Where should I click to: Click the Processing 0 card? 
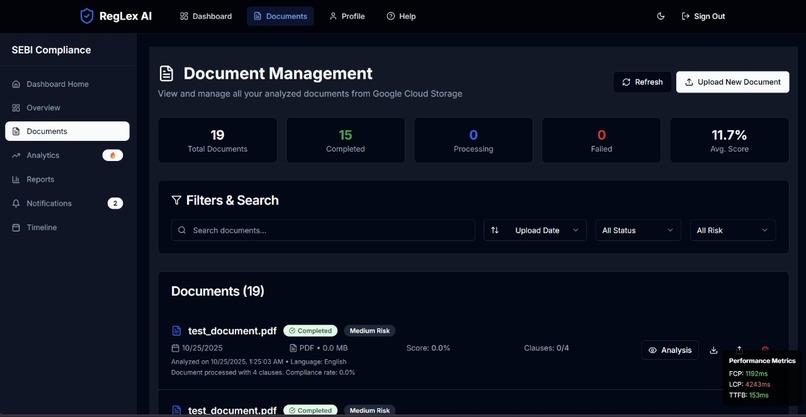(x=473, y=140)
